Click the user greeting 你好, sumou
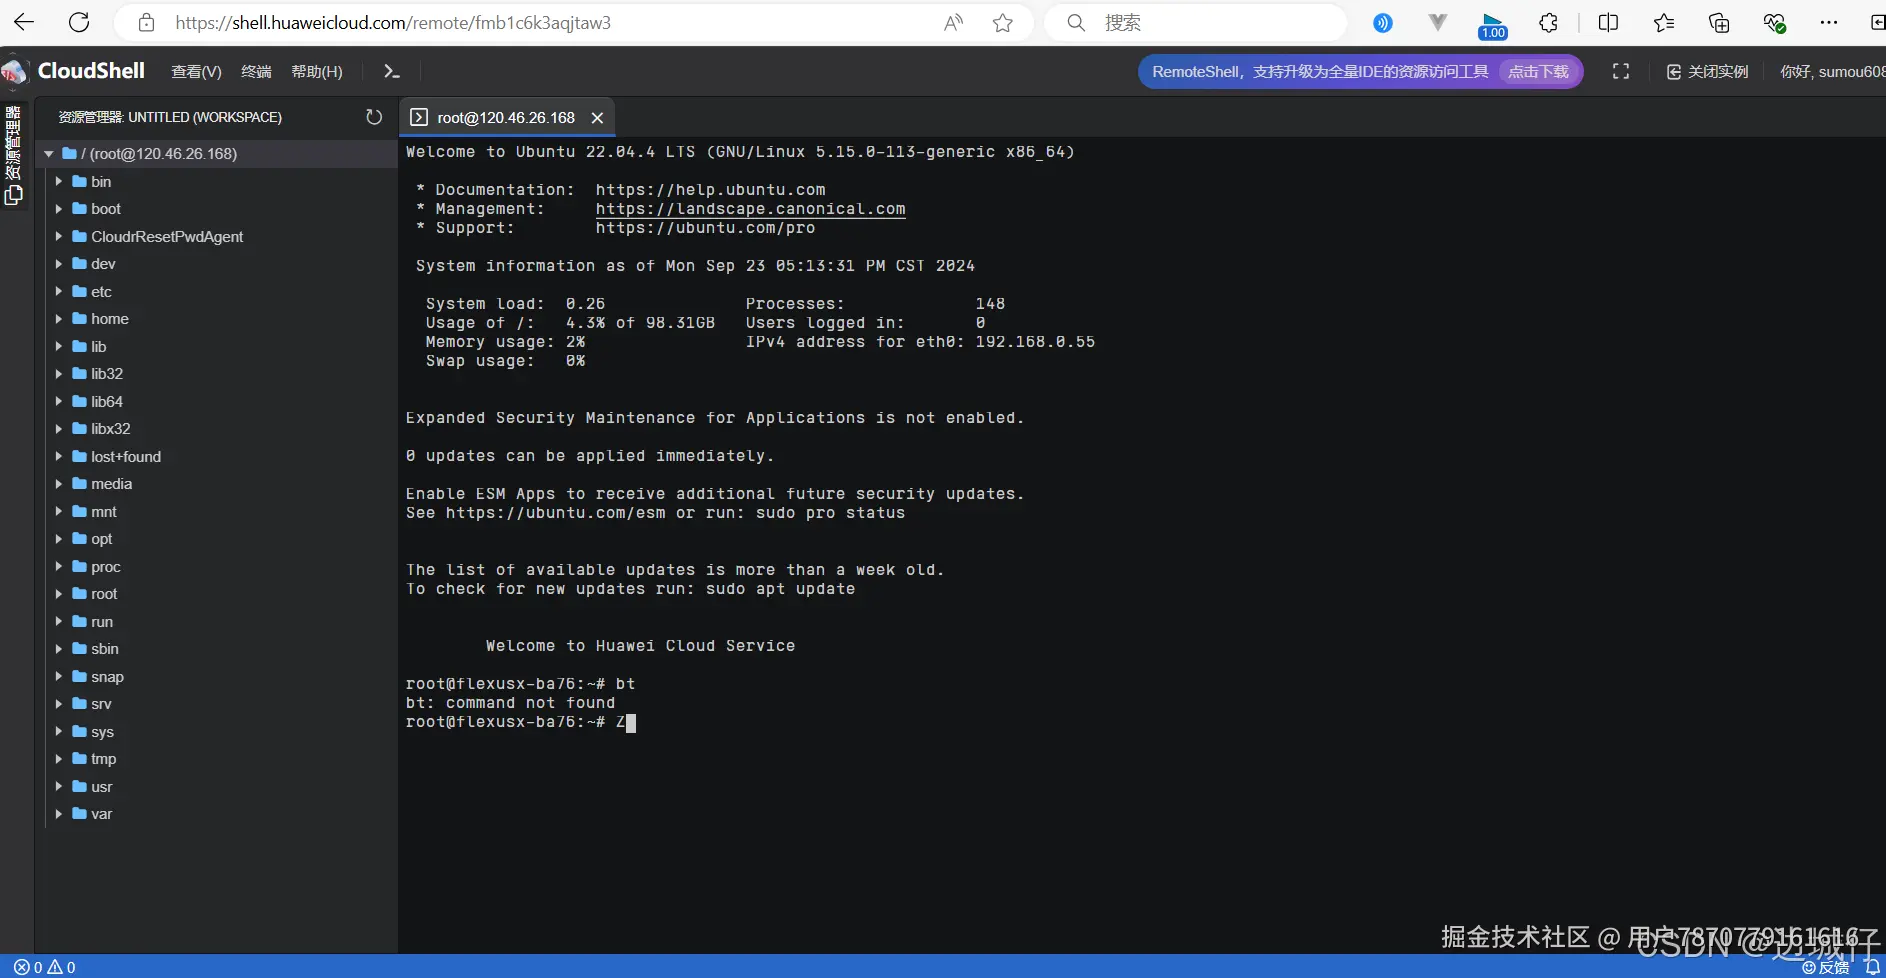Viewport: 1886px width, 978px height. pyautogui.click(x=1832, y=71)
